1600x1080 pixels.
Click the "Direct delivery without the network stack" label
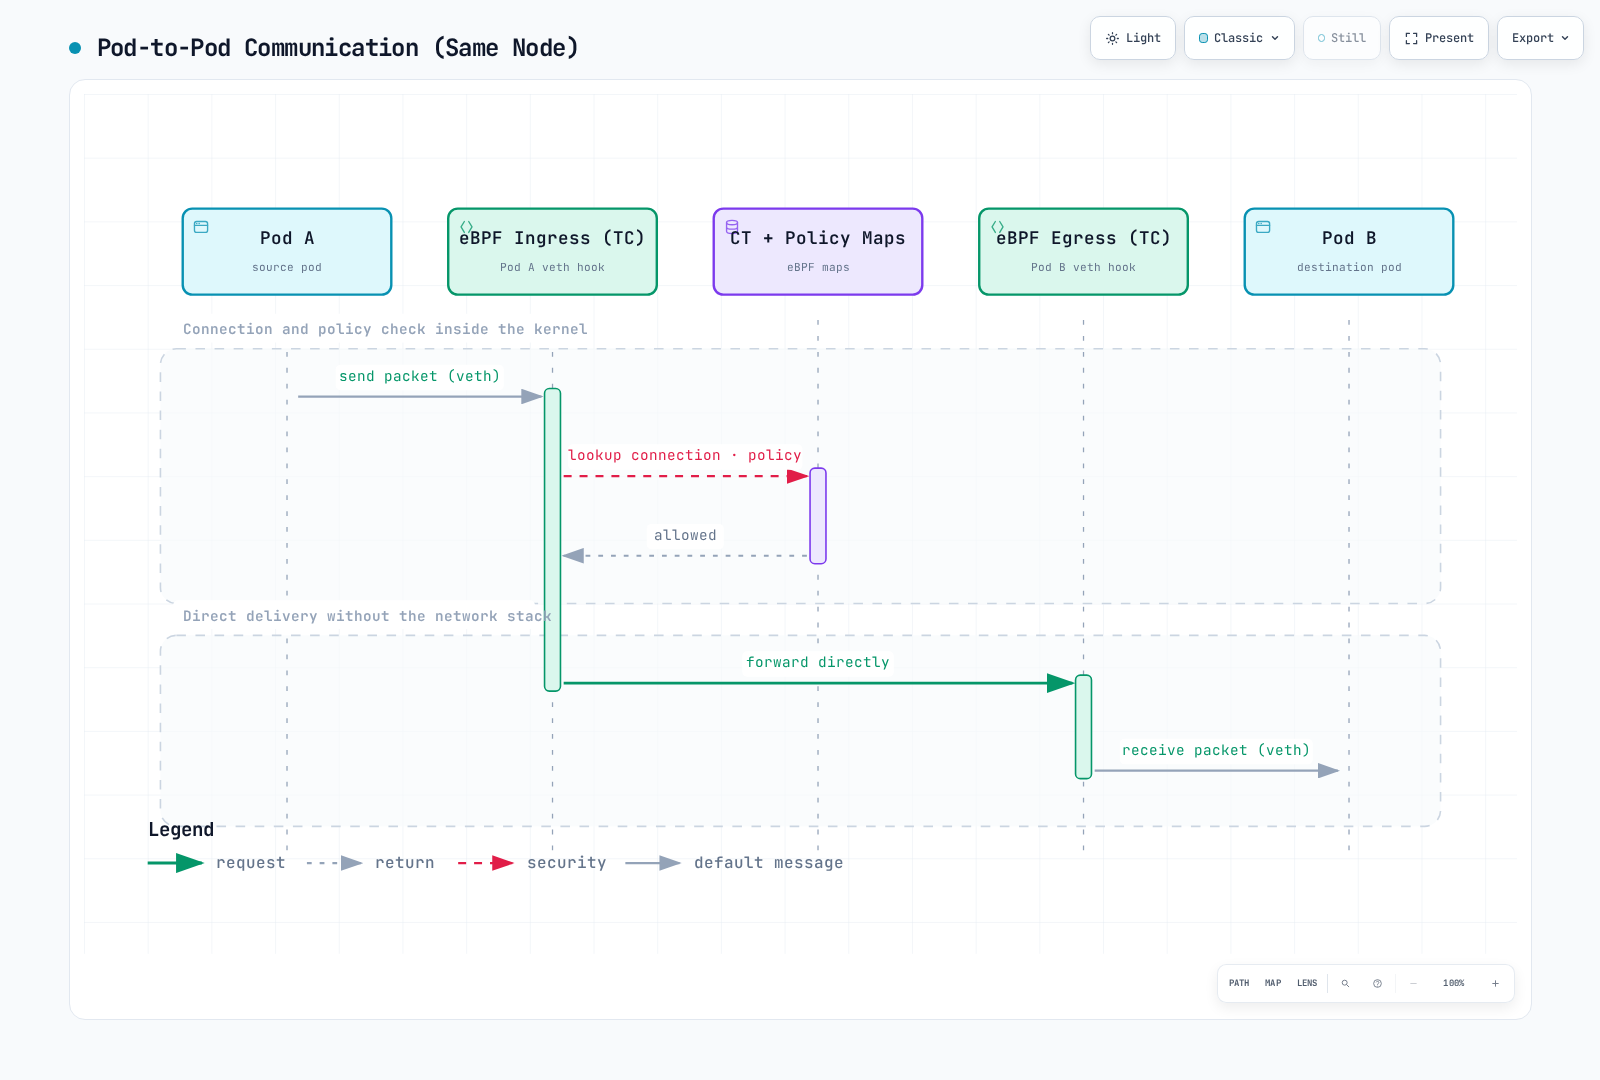[x=367, y=616]
